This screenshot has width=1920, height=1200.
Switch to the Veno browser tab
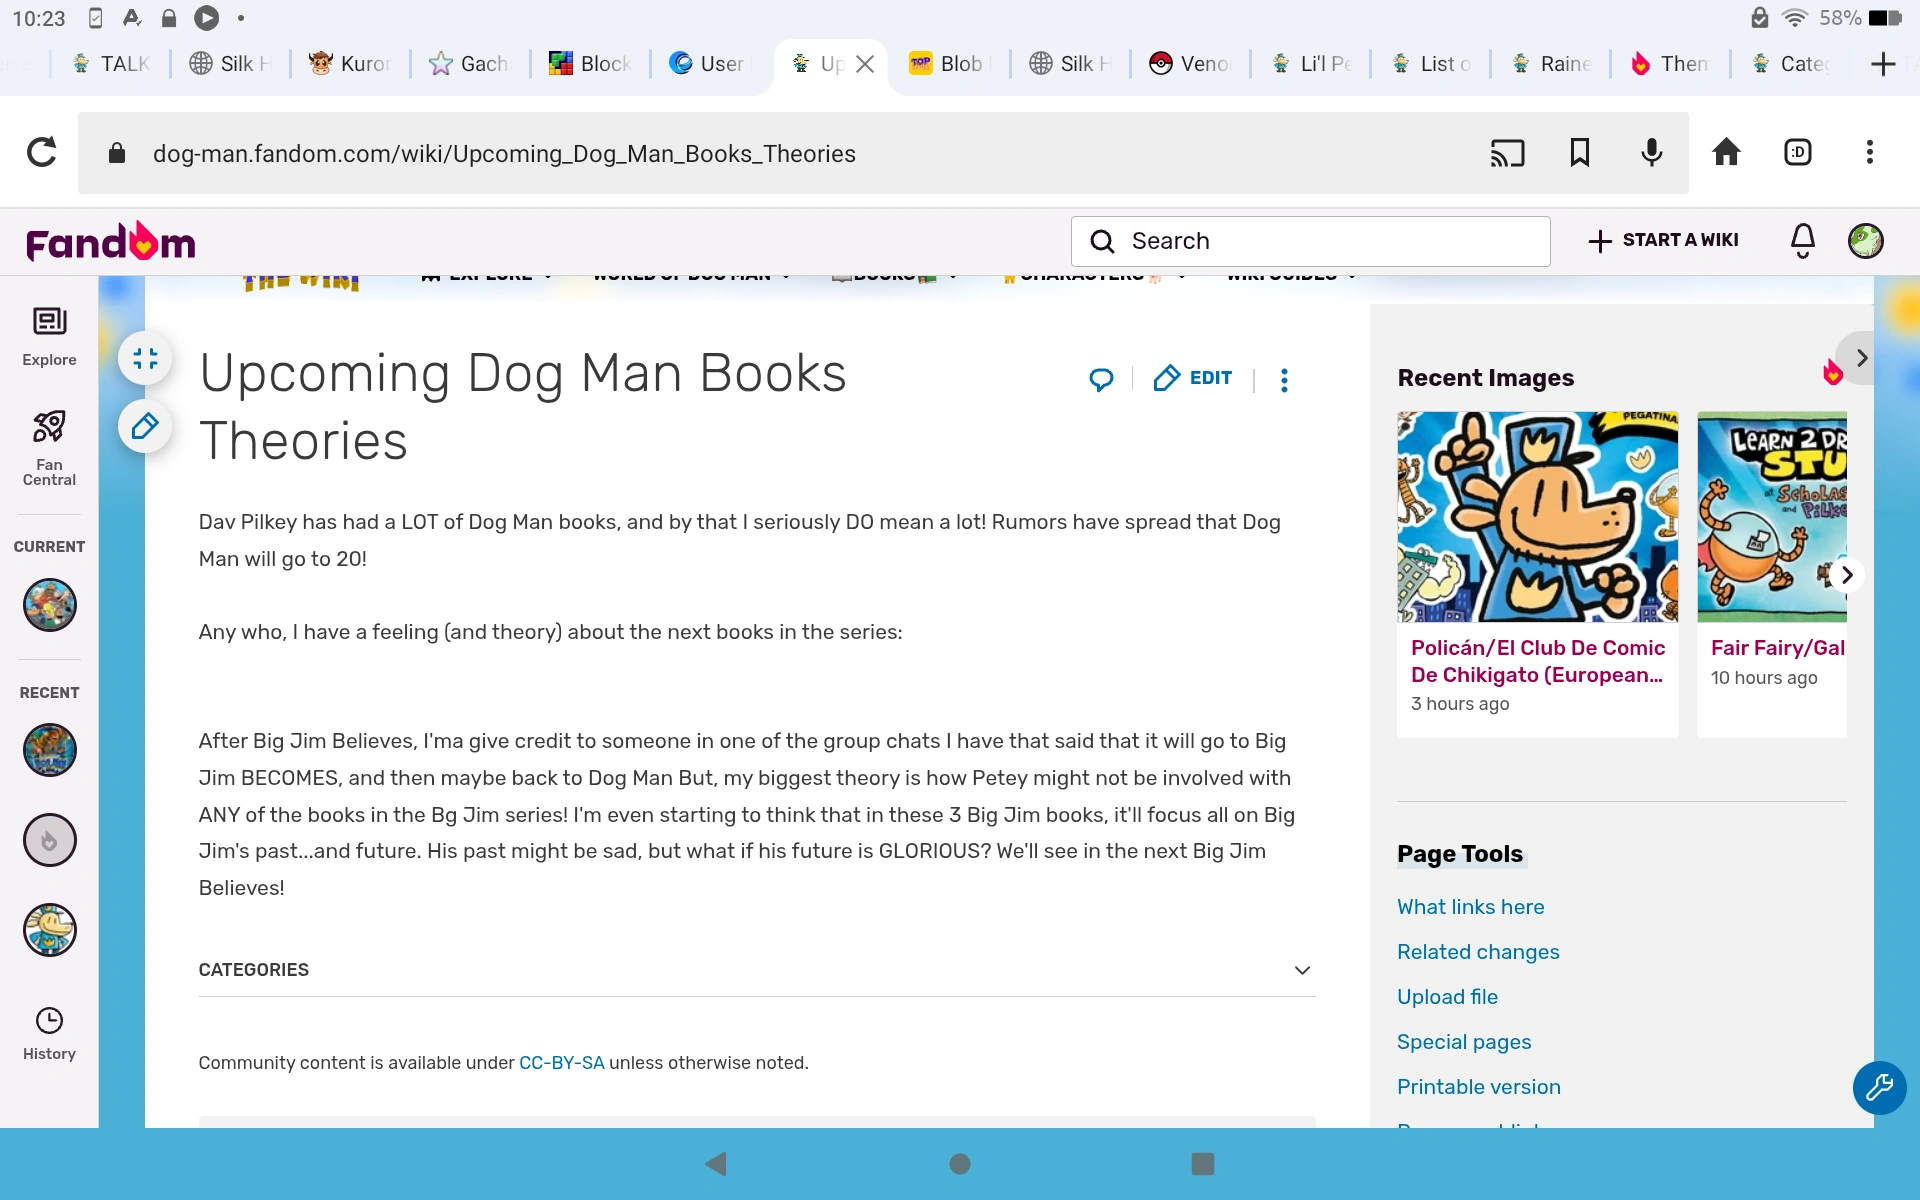[x=1189, y=64]
